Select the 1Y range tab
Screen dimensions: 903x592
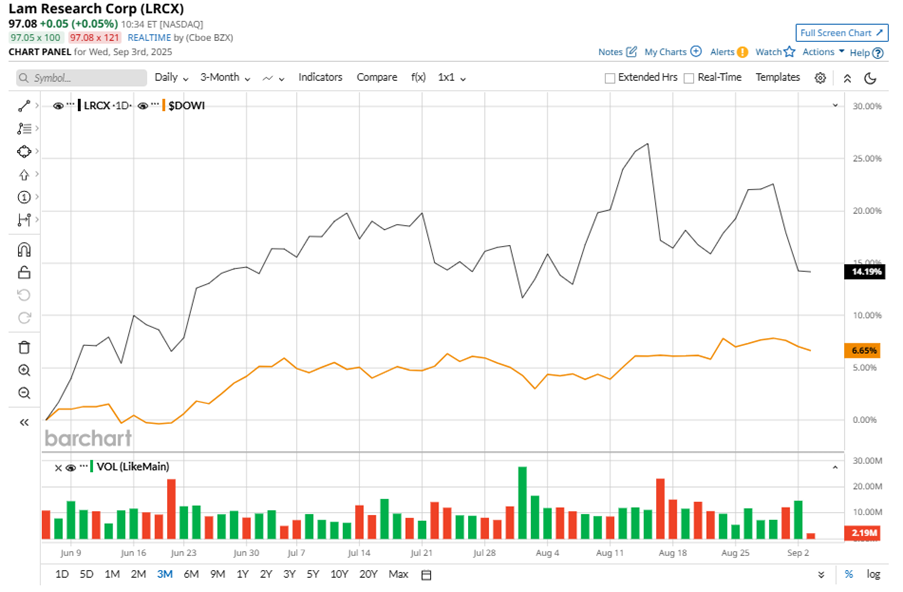pyautogui.click(x=242, y=574)
